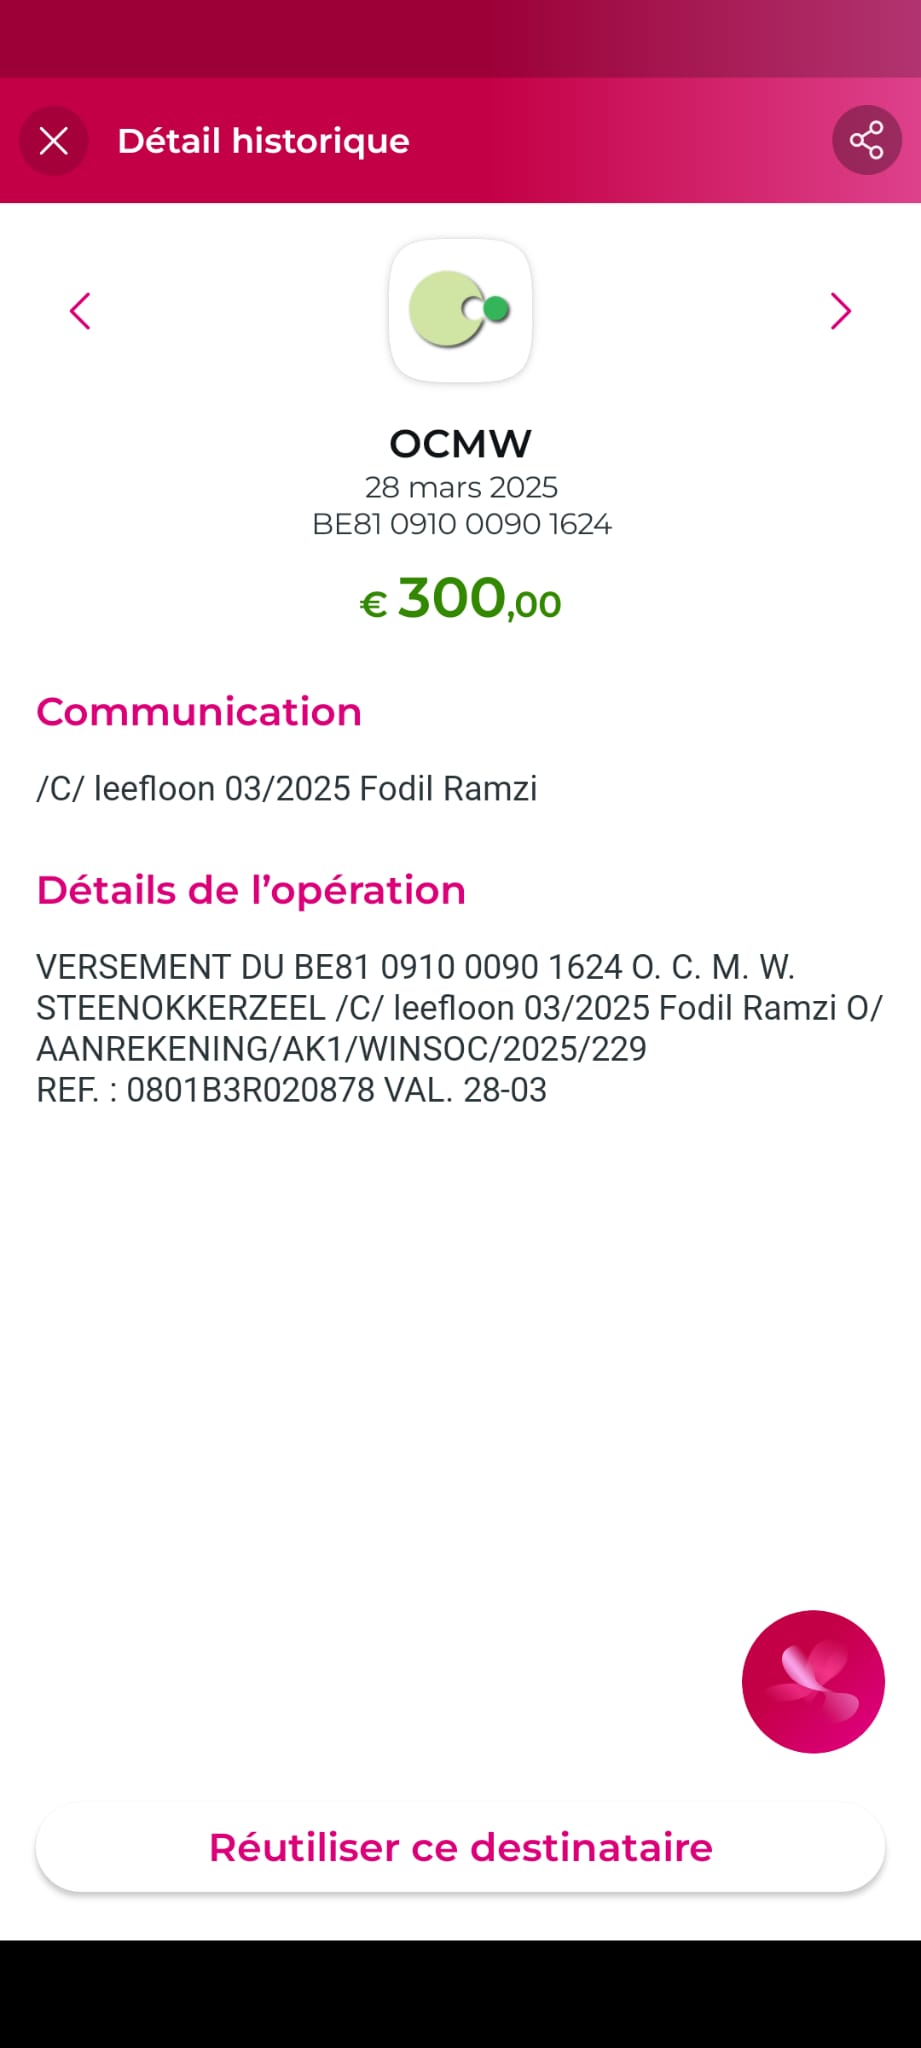The width and height of the screenshot is (921, 2048).
Task: Close the Détail historique screen
Action: tap(54, 141)
